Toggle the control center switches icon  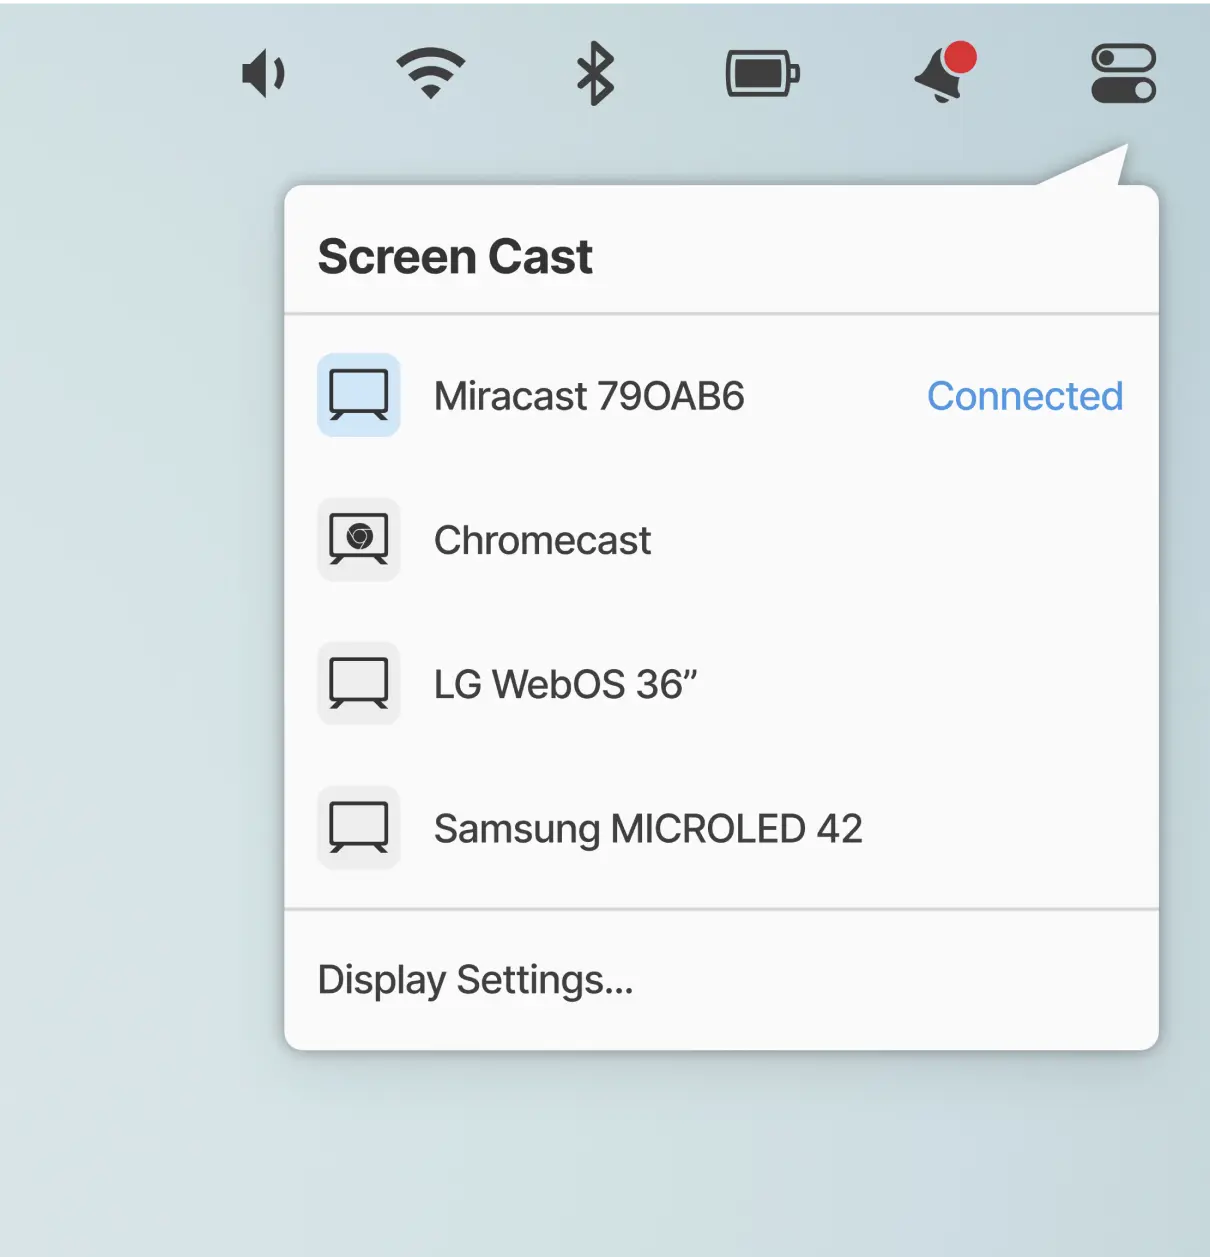click(x=1123, y=74)
